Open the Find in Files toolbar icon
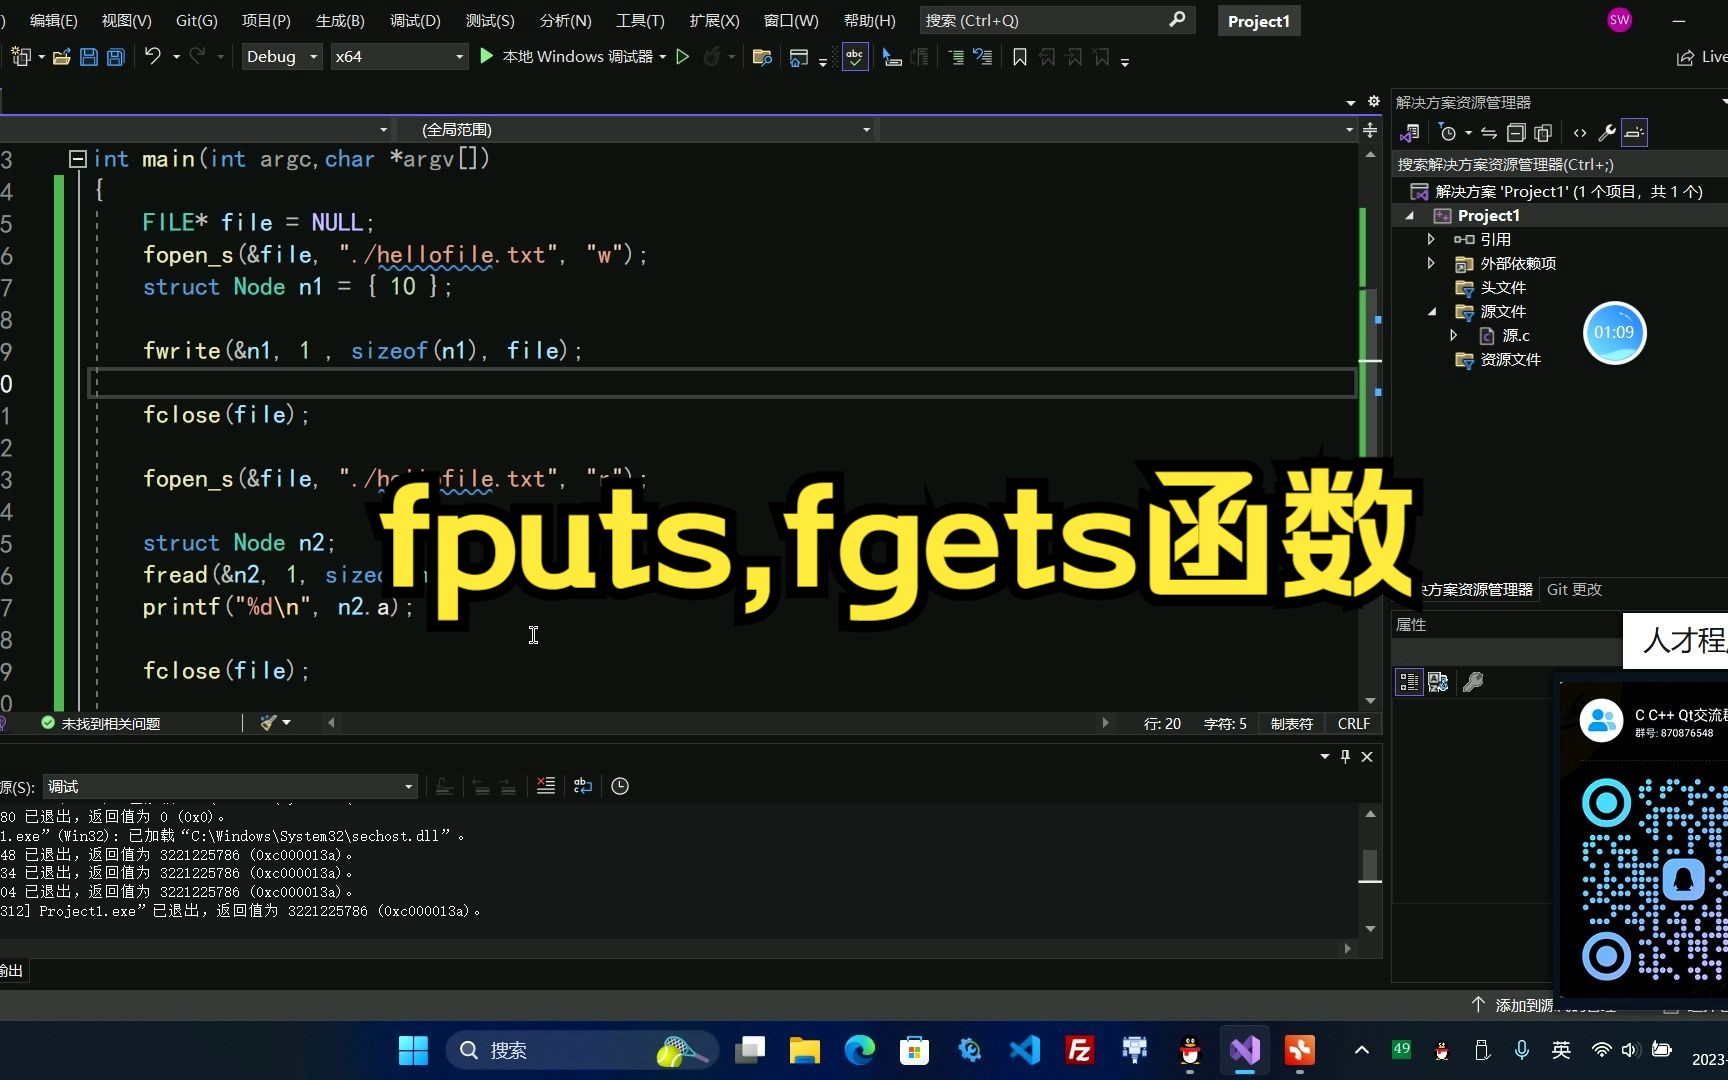1728x1080 pixels. click(x=762, y=57)
